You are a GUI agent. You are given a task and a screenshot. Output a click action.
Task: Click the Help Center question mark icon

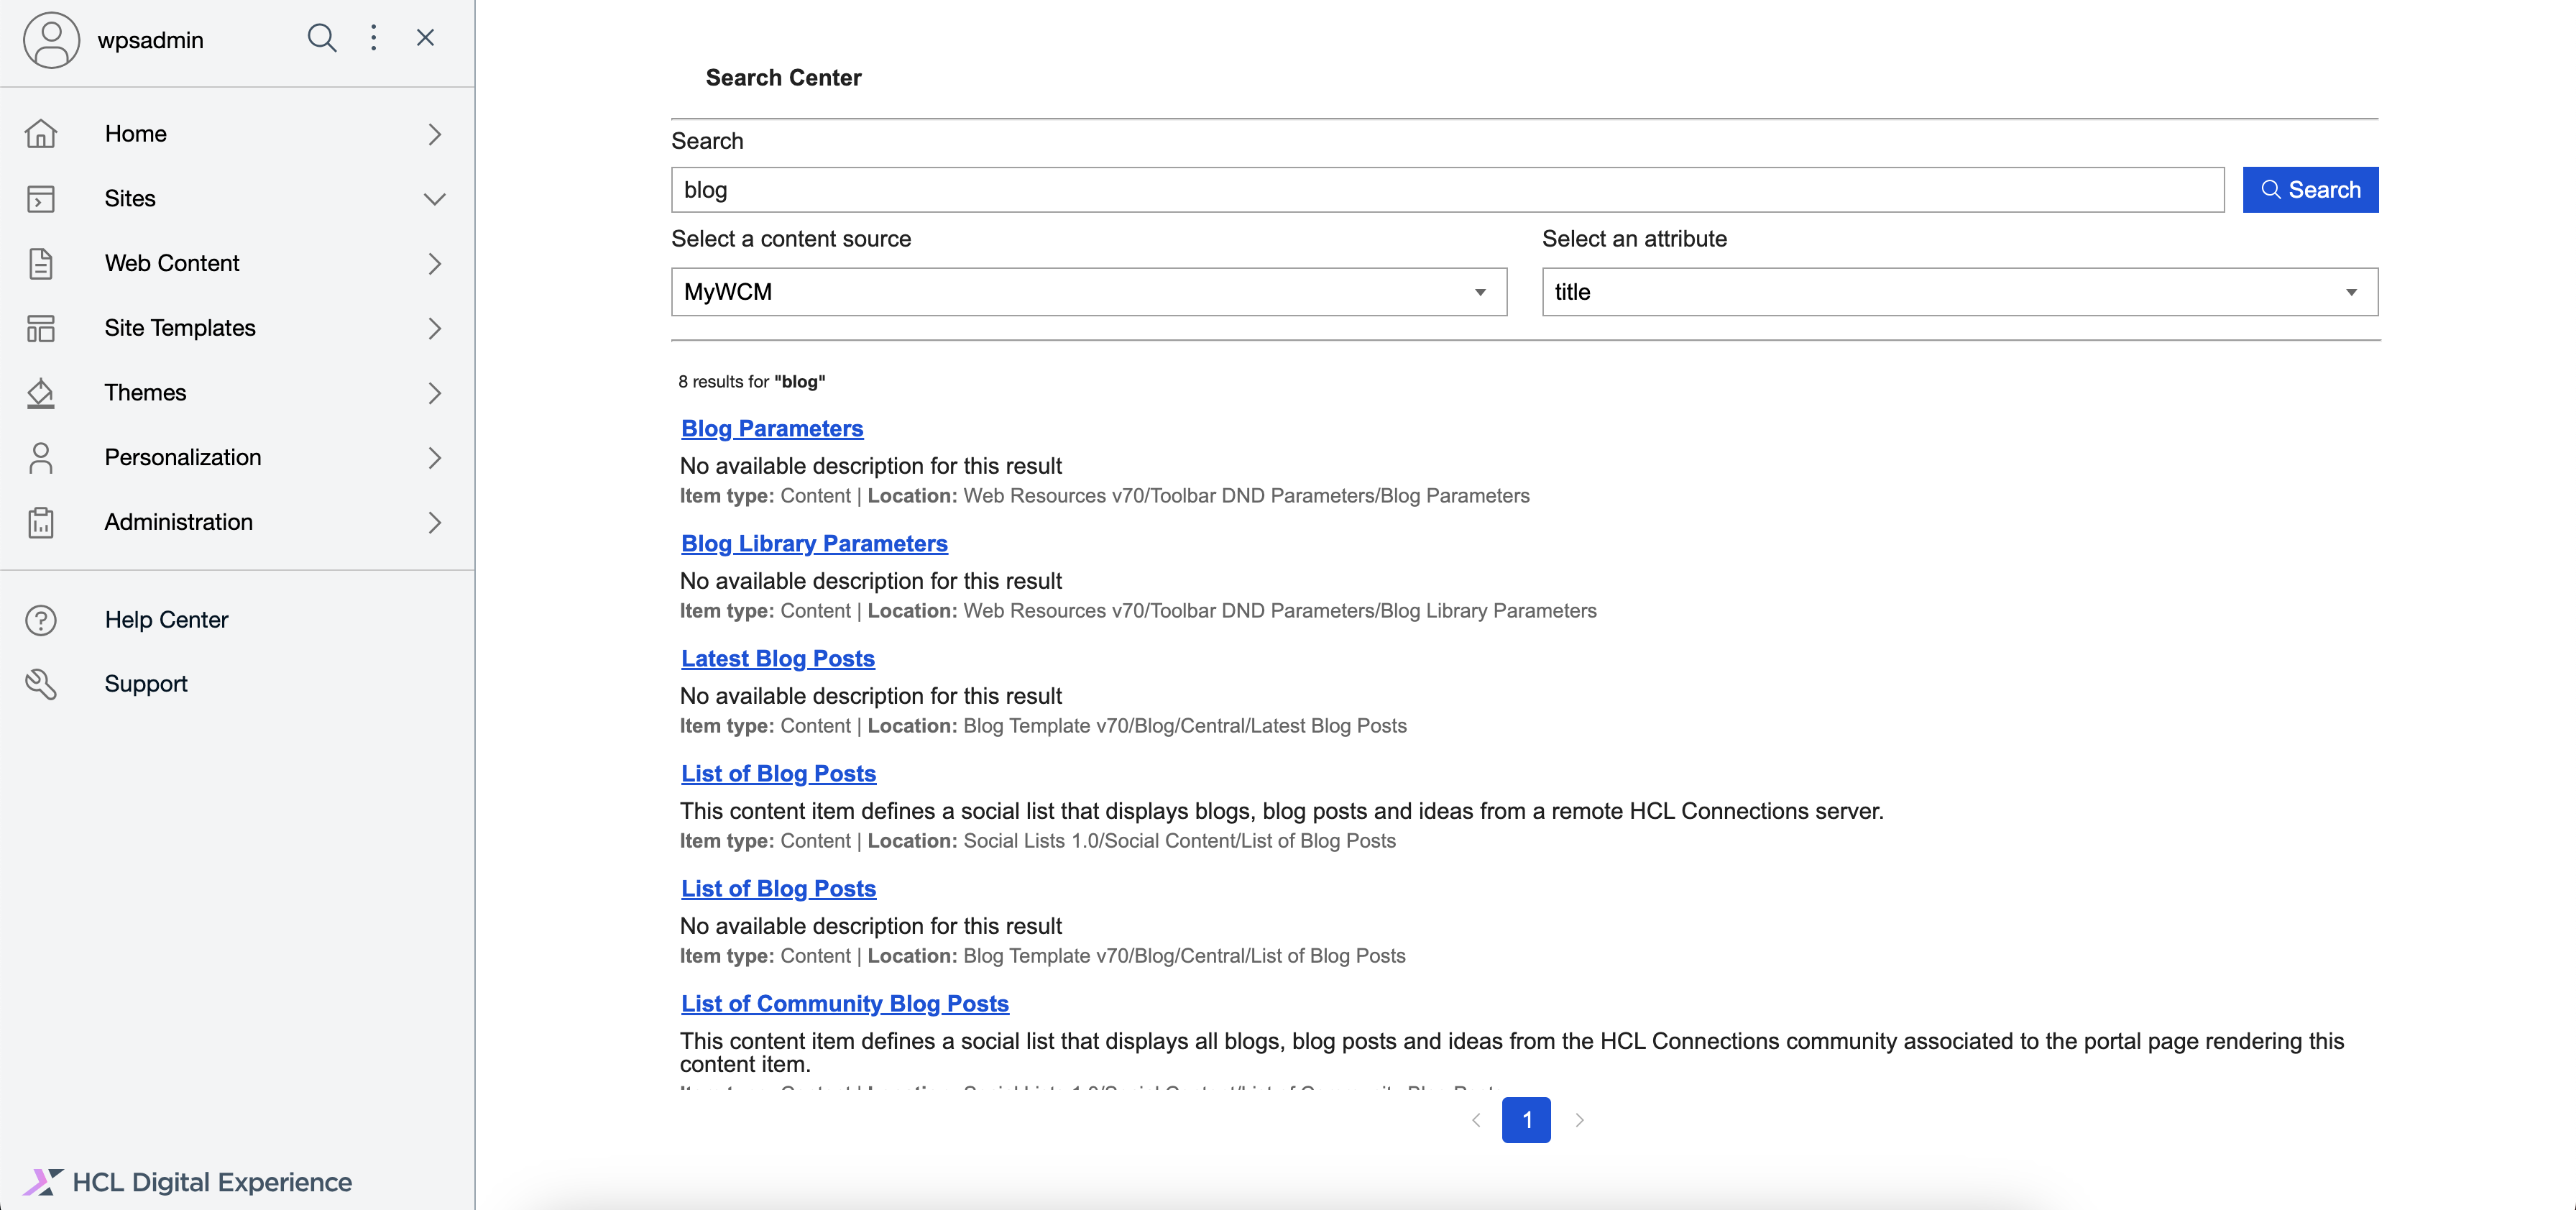(x=41, y=620)
